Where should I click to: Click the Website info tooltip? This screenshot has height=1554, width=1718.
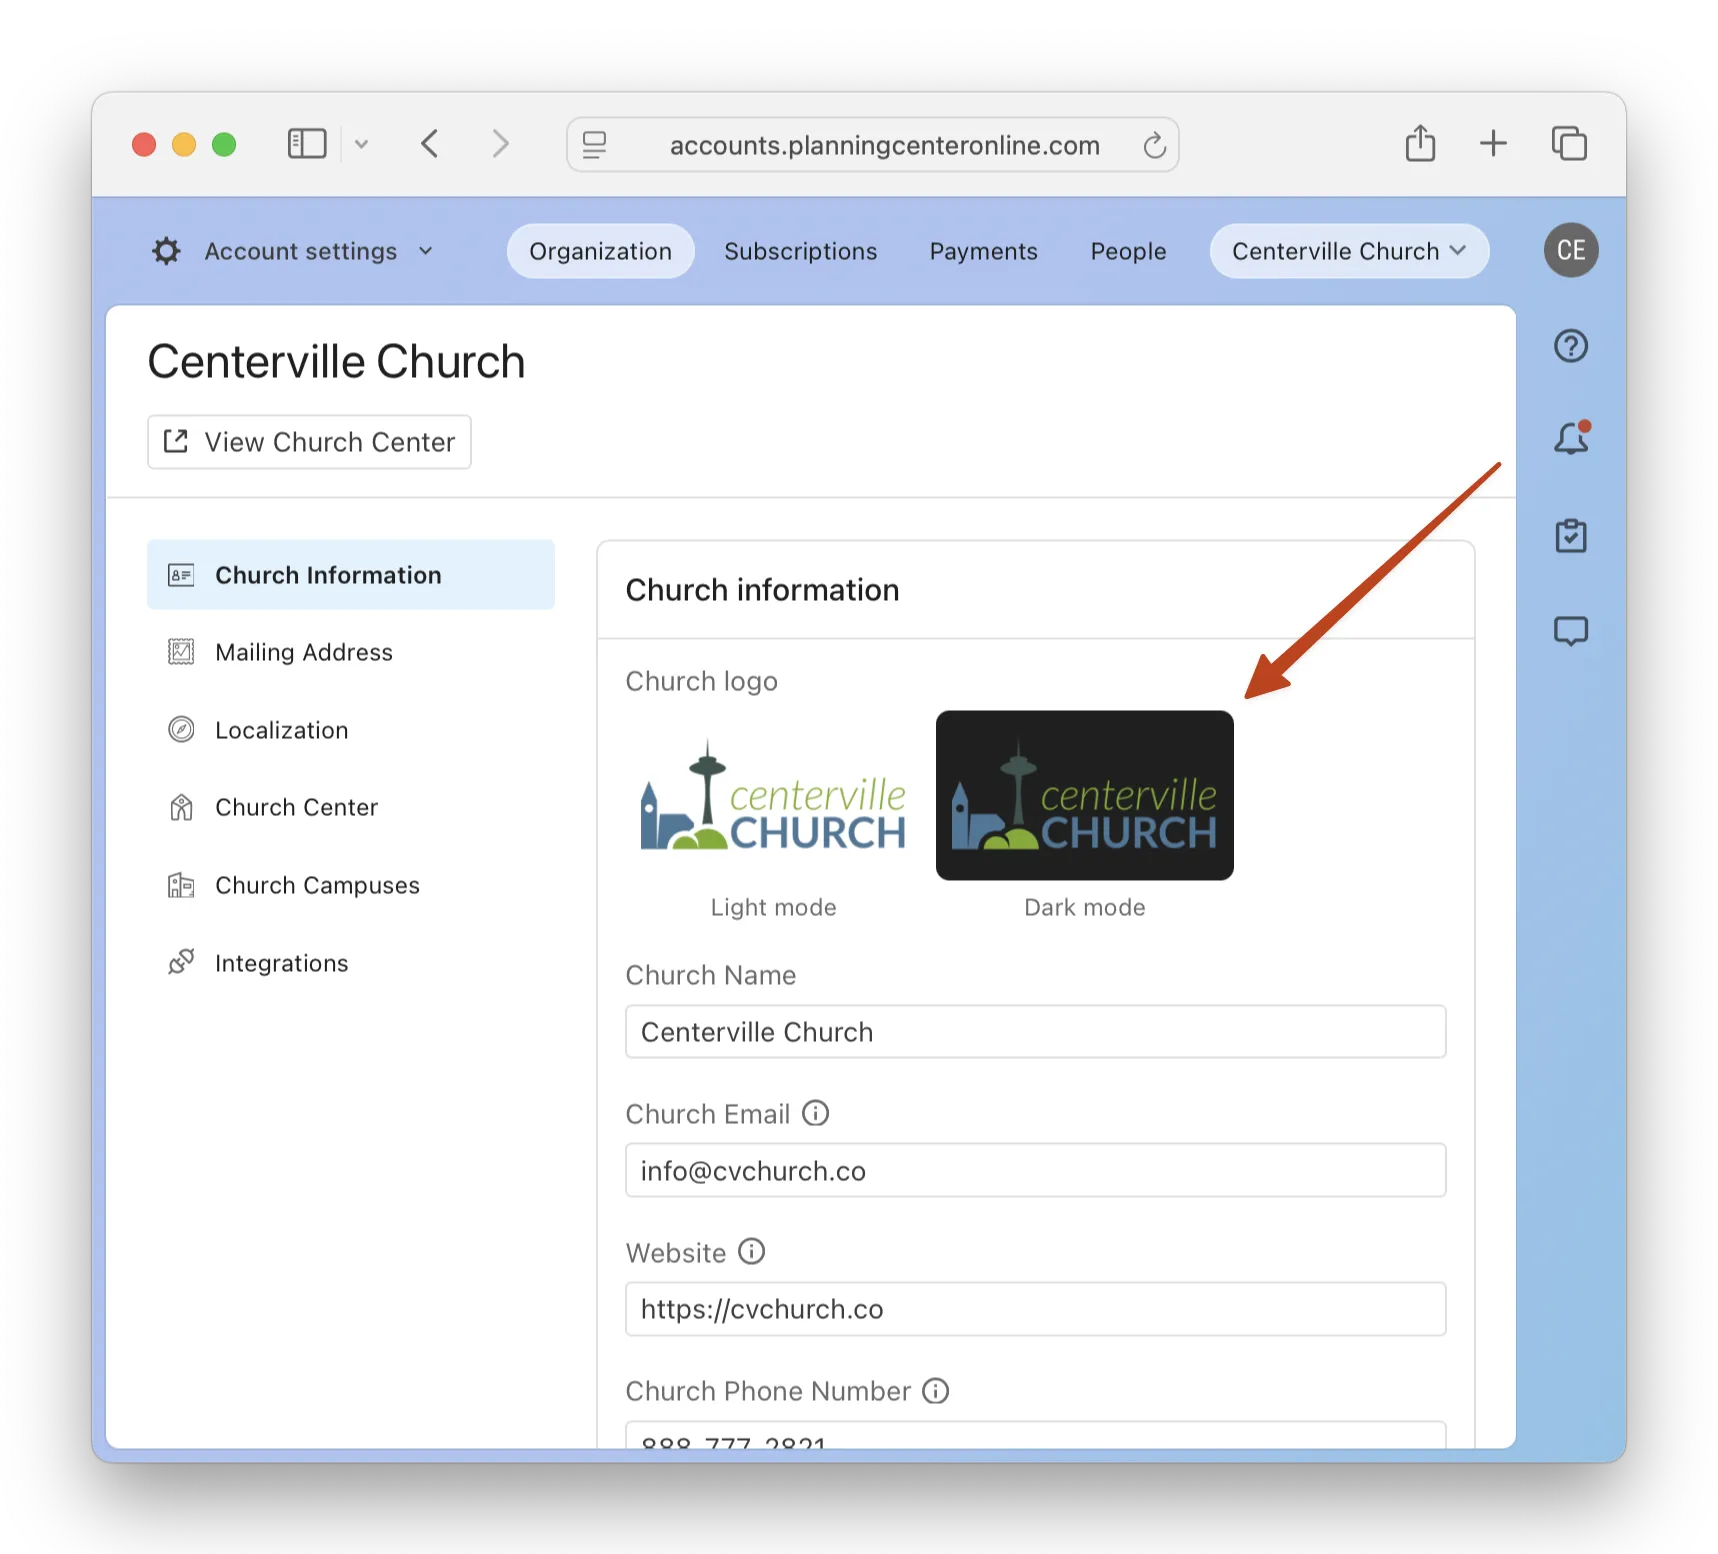751,1251
